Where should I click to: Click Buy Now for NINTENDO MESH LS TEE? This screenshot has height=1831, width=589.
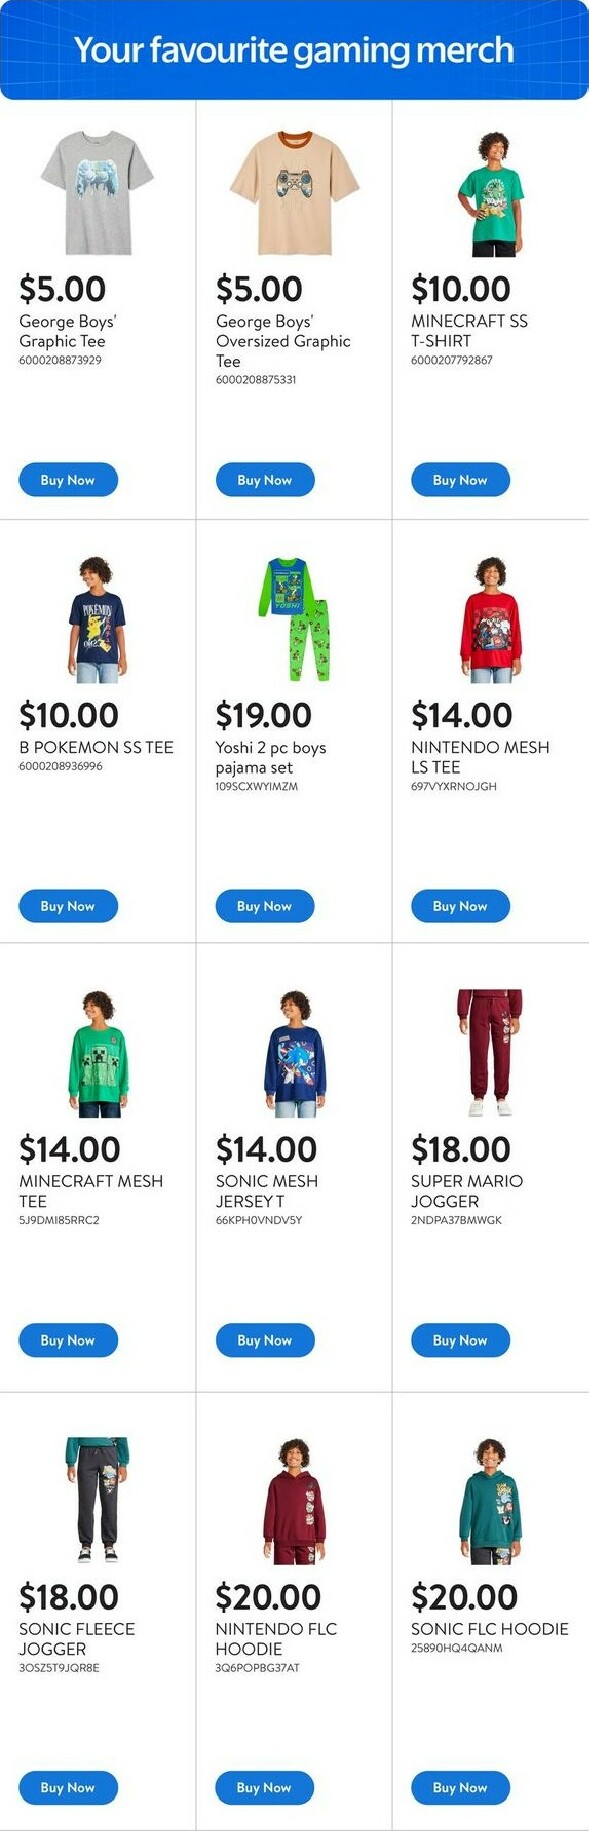click(x=460, y=906)
